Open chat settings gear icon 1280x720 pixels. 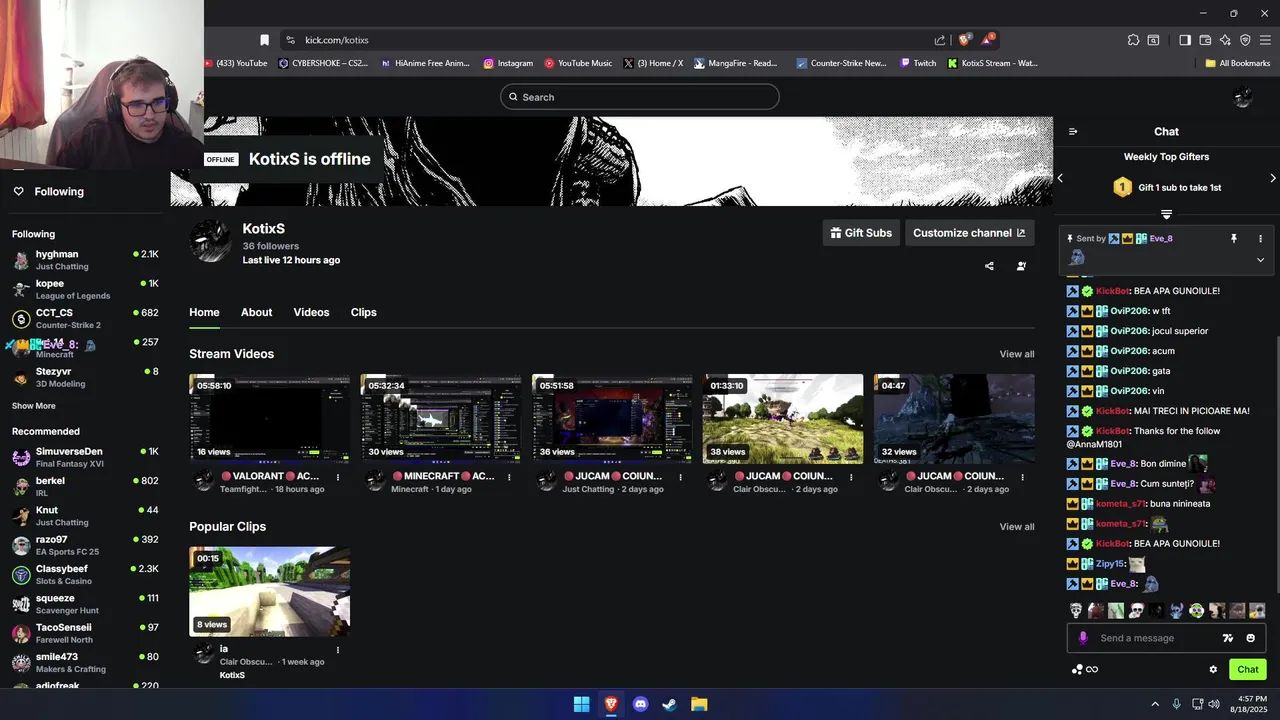[x=1213, y=670]
